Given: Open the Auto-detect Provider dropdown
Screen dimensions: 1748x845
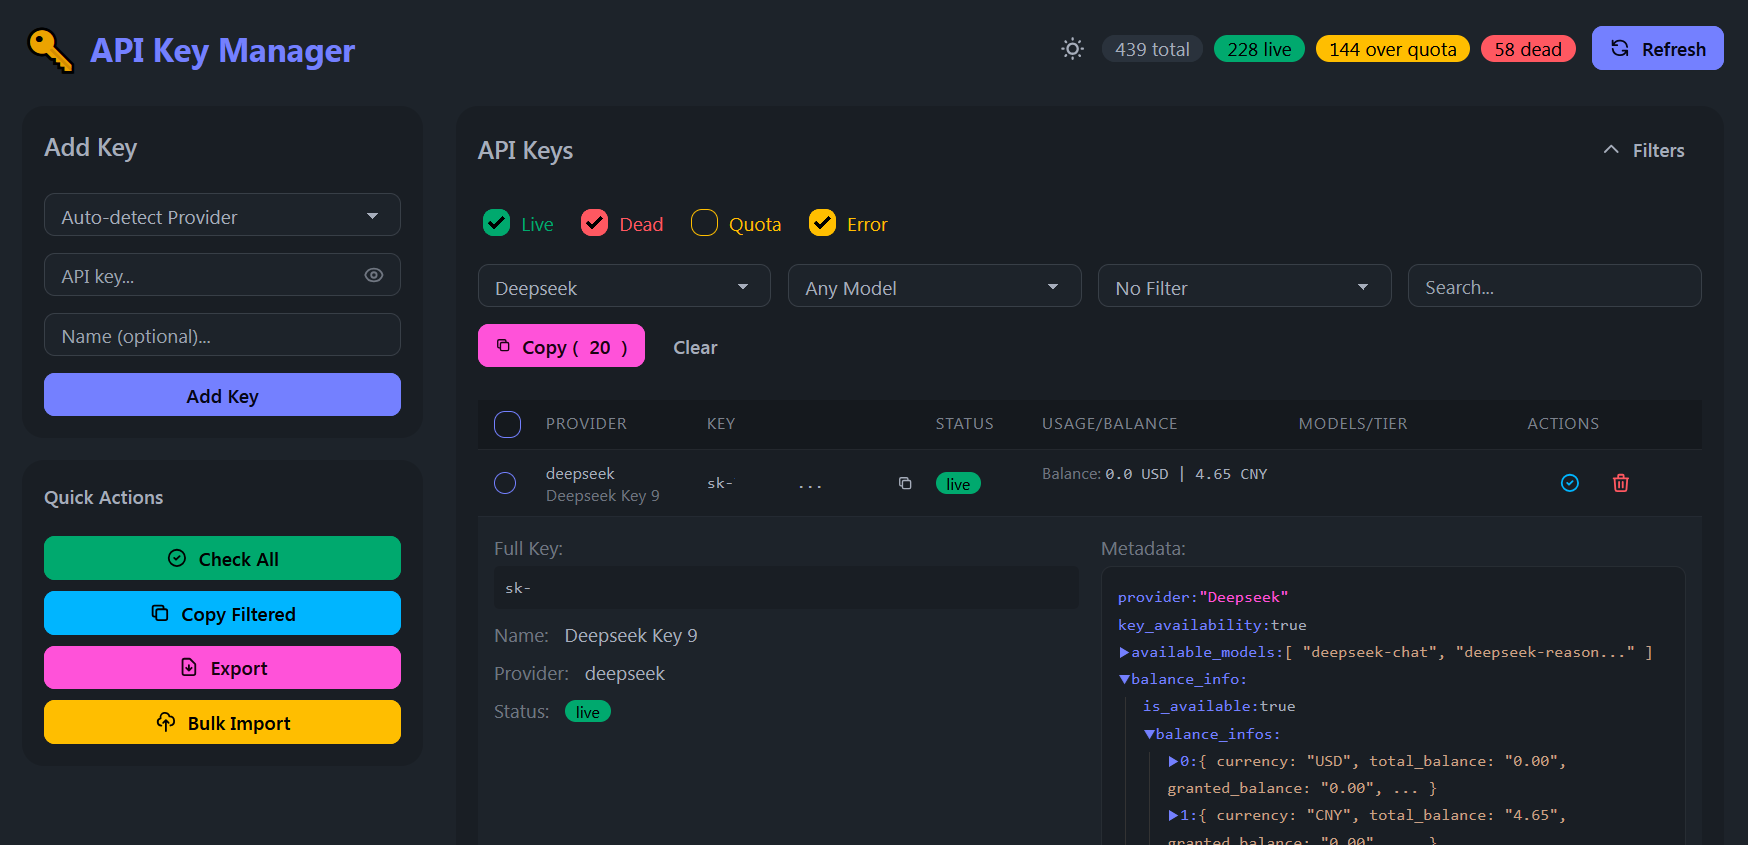Looking at the screenshot, I should click(222, 215).
